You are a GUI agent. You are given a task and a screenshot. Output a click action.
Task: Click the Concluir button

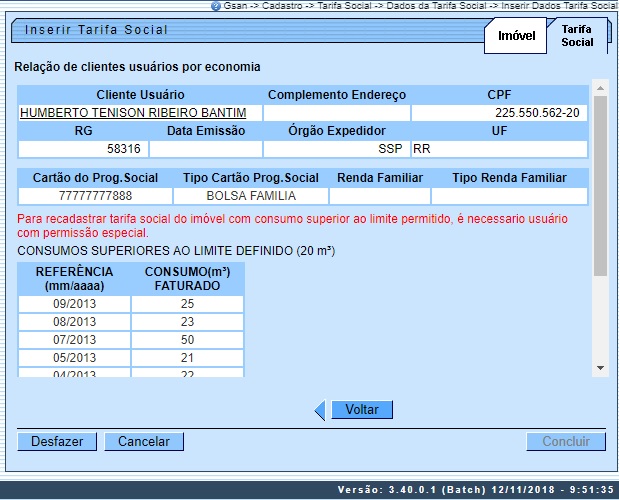[x=566, y=441]
